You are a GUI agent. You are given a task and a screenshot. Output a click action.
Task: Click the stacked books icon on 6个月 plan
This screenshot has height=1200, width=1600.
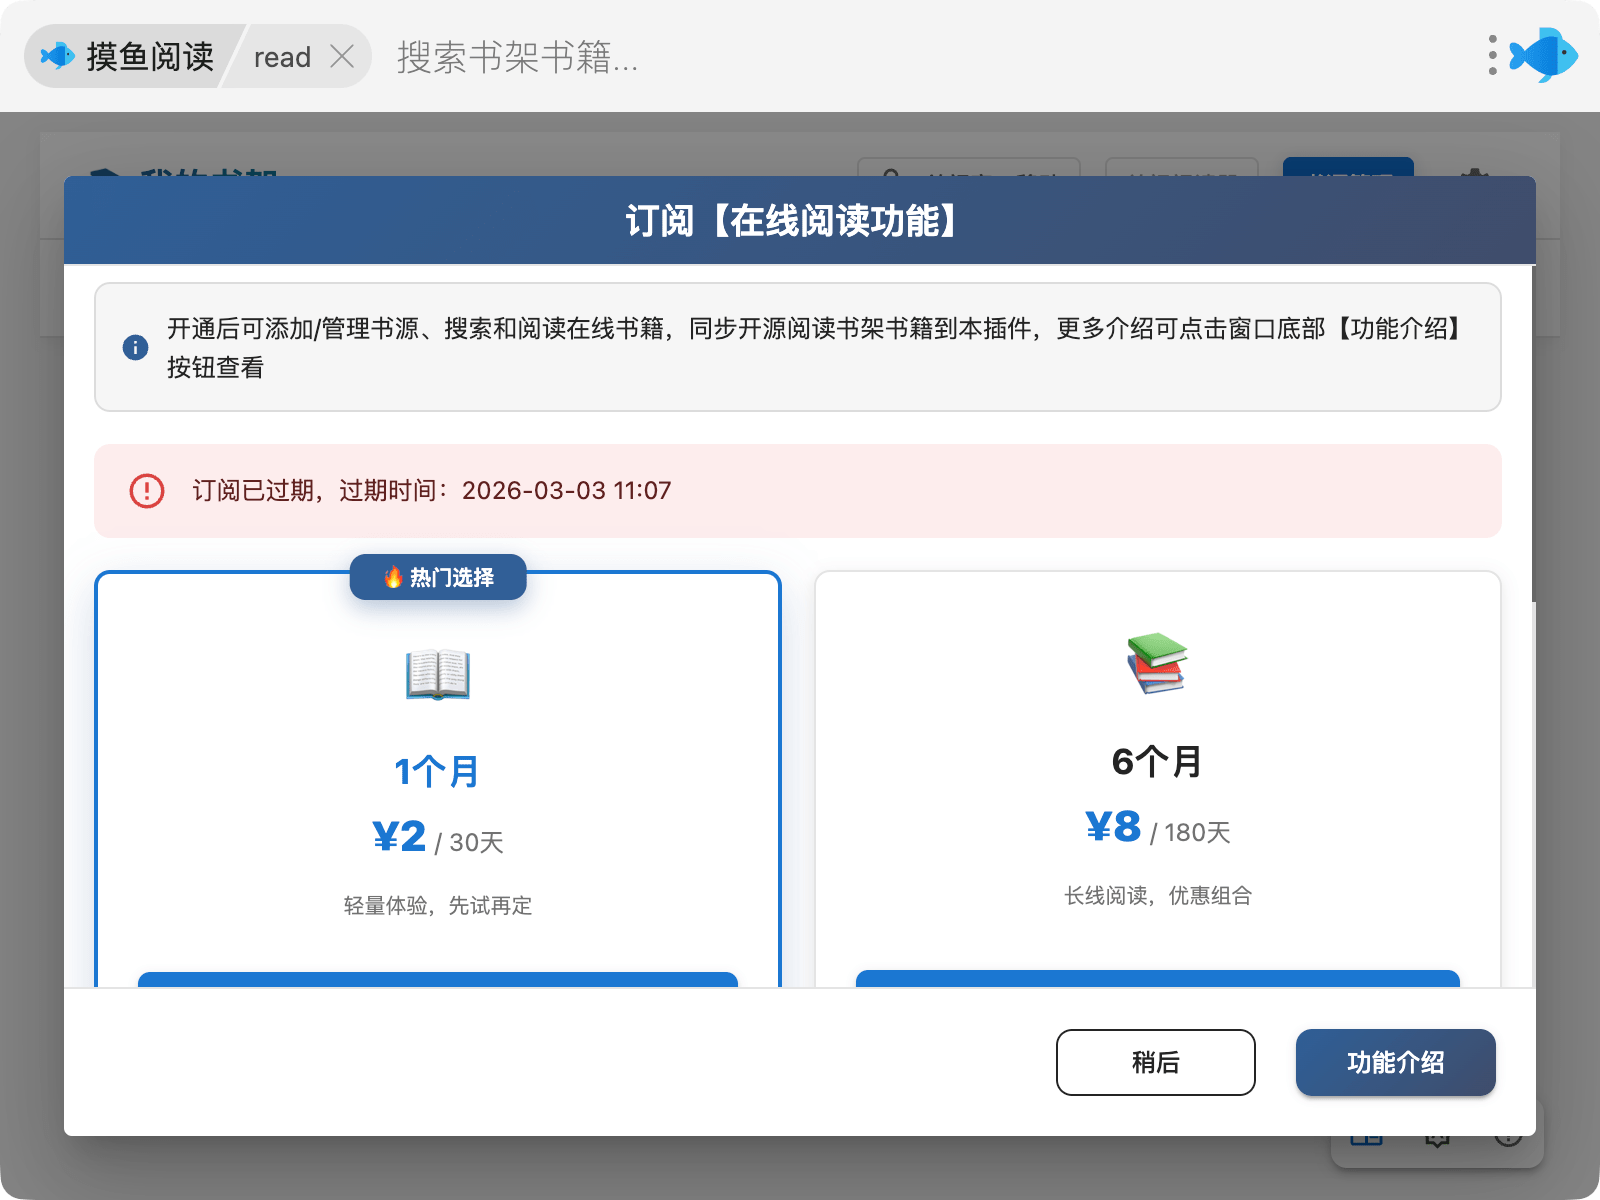[1157, 664]
